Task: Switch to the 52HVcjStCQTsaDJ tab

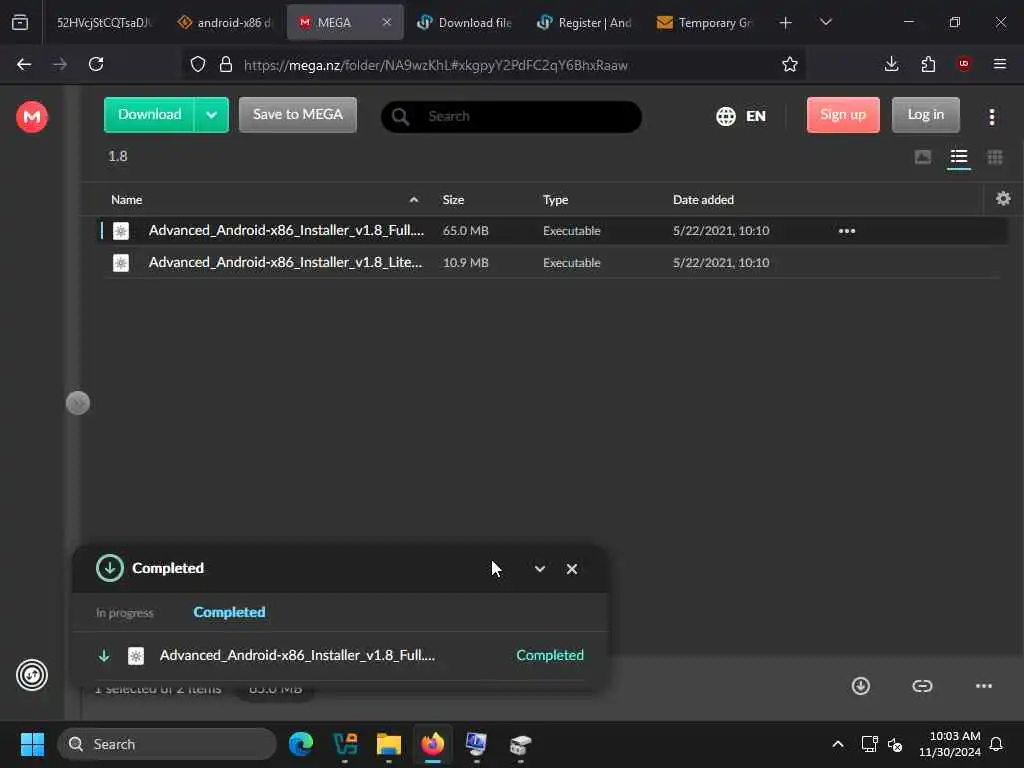Action: 103,22
